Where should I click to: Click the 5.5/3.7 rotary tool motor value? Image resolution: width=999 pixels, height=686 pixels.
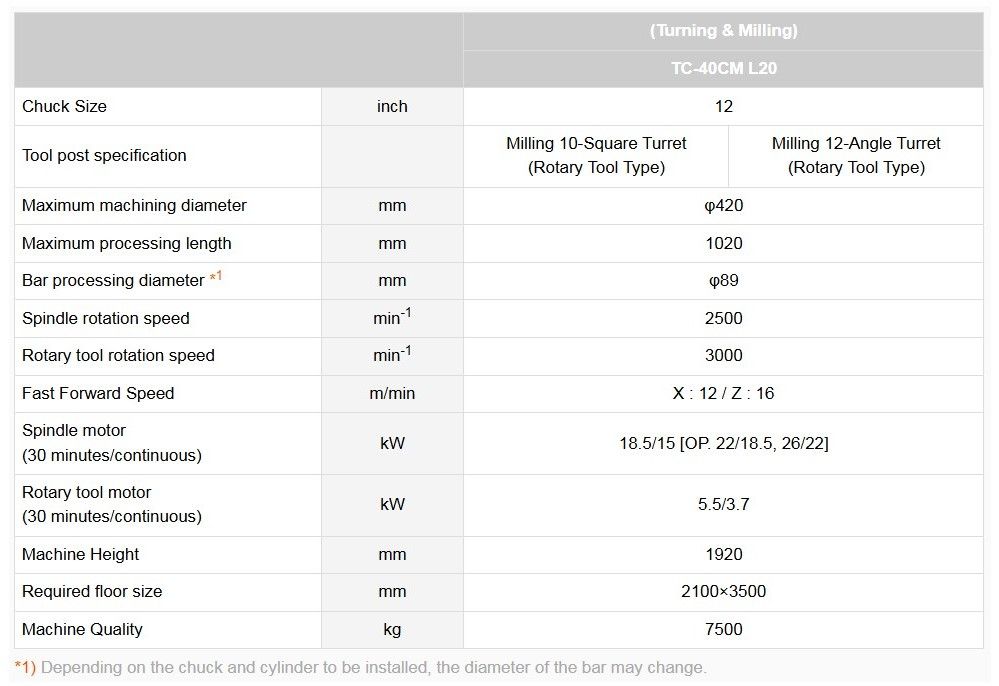pos(723,504)
